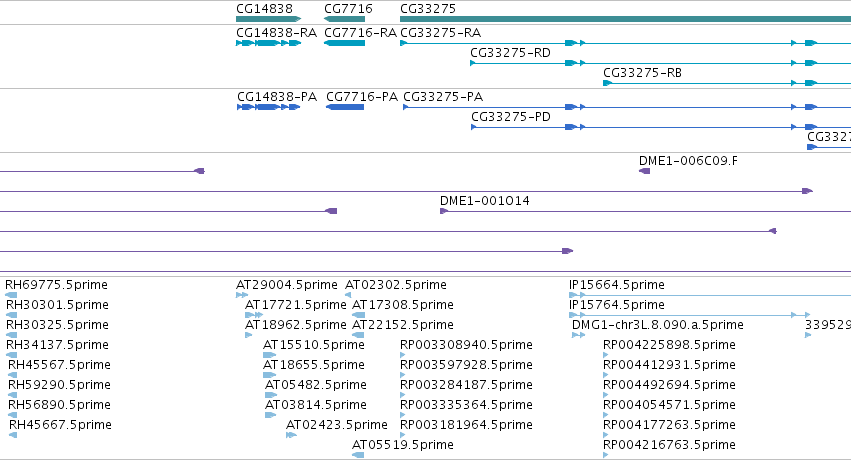Select the AT17308.5prime arrow glyph
This screenshot has width=851, height=460.
pyautogui.click(x=358, y=315)
